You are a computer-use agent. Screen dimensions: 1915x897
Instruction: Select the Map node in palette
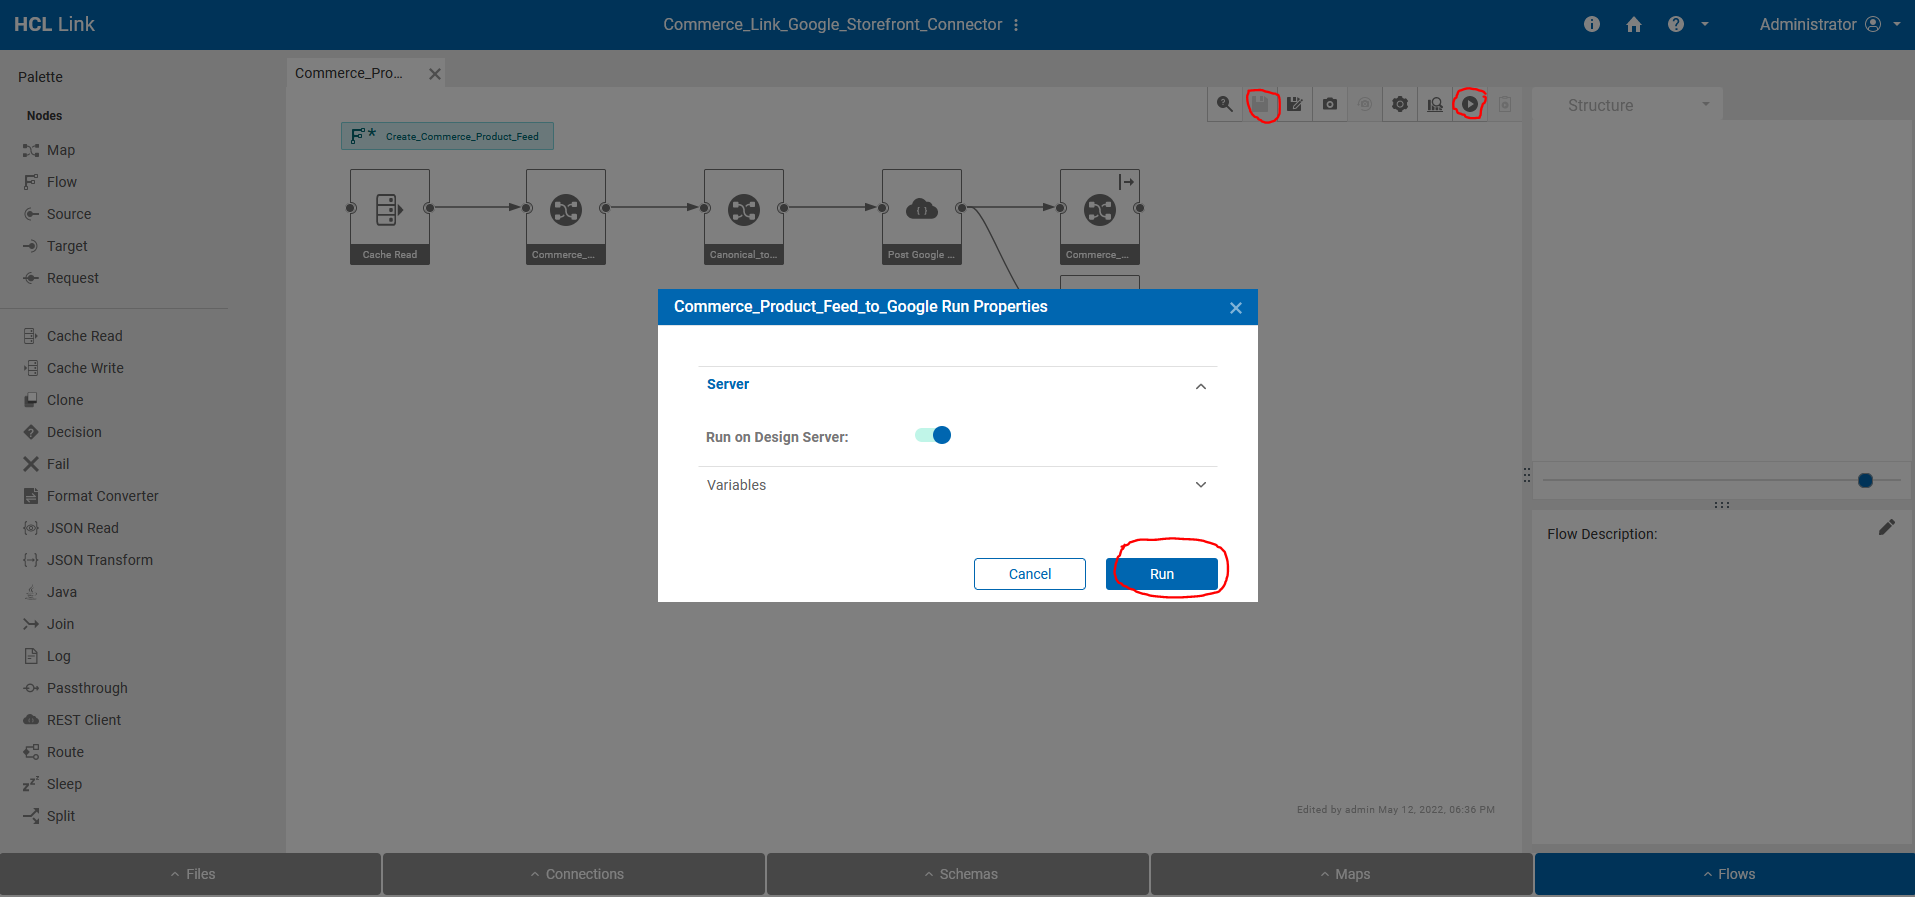tap(49, 150)
